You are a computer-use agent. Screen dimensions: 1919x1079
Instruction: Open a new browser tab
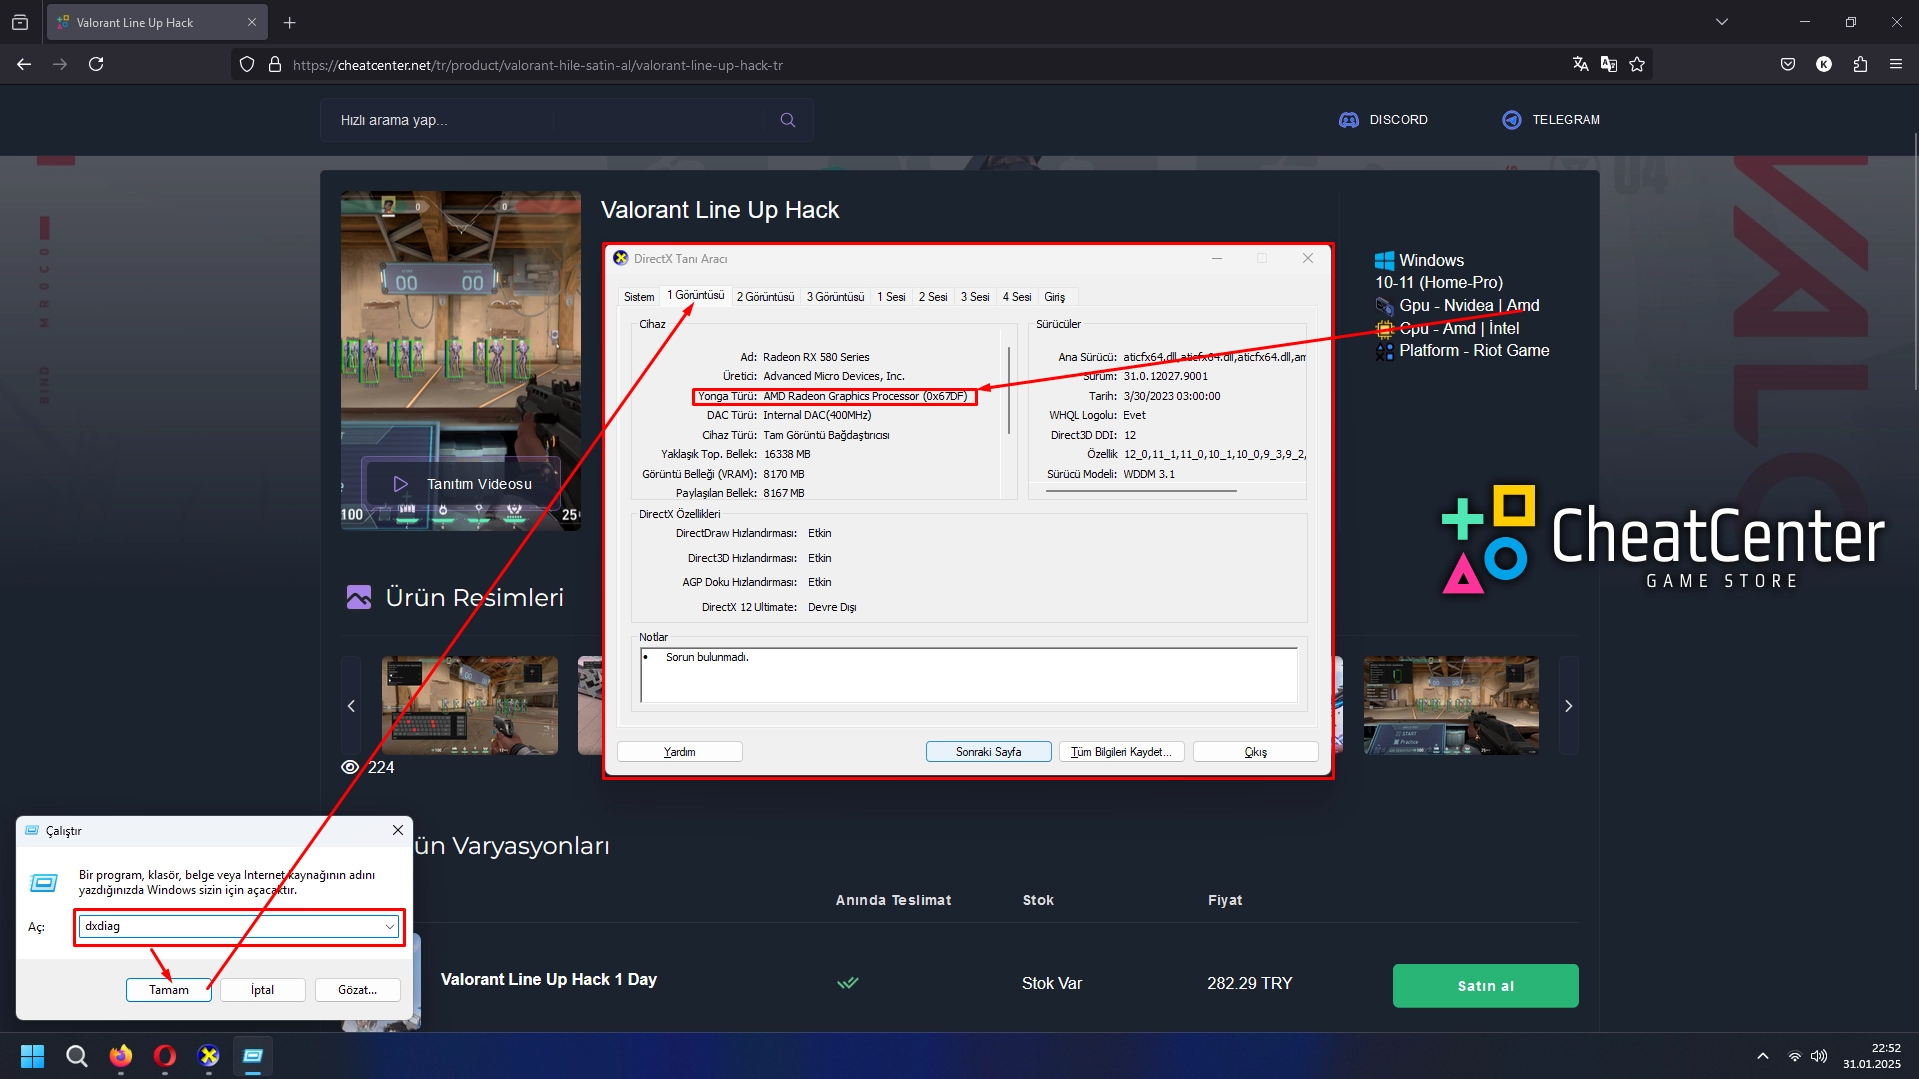point(290,22)
